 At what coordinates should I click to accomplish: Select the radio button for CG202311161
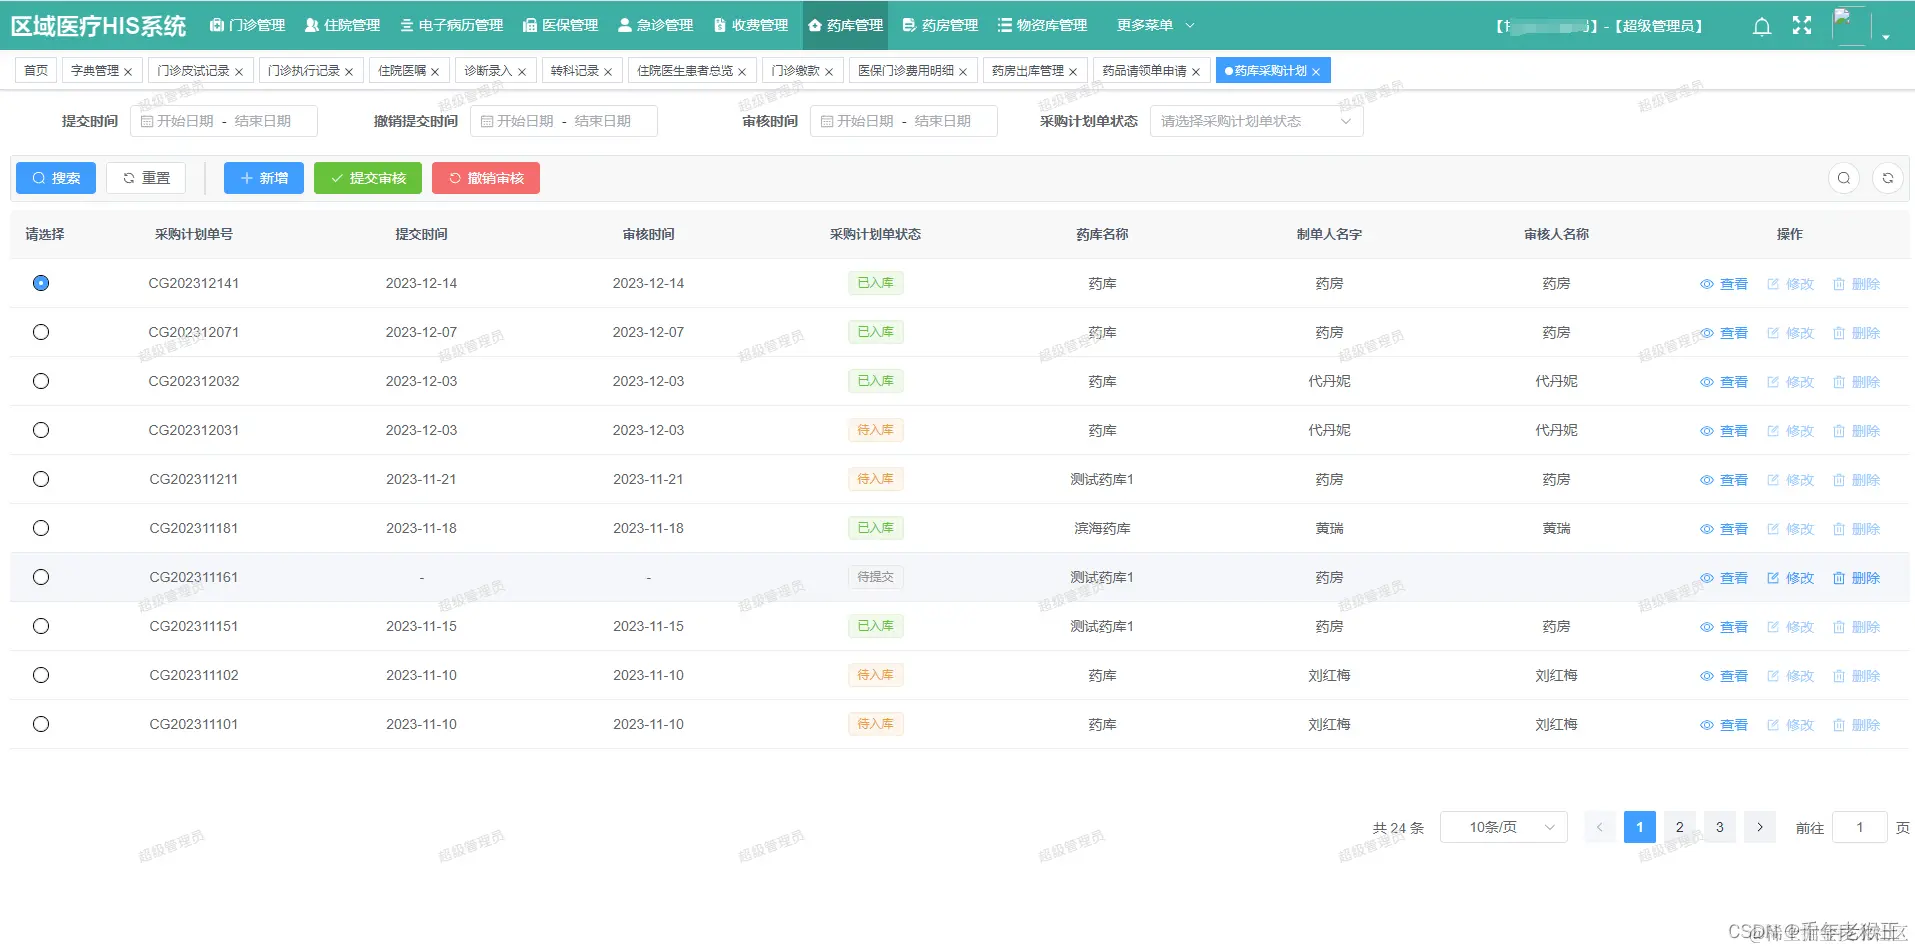[x=41, y=577]
